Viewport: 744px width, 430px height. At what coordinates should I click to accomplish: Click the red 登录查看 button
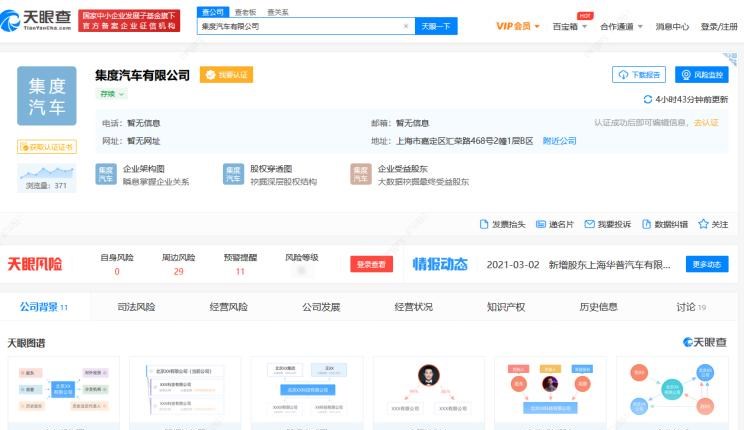pos(372,264)
